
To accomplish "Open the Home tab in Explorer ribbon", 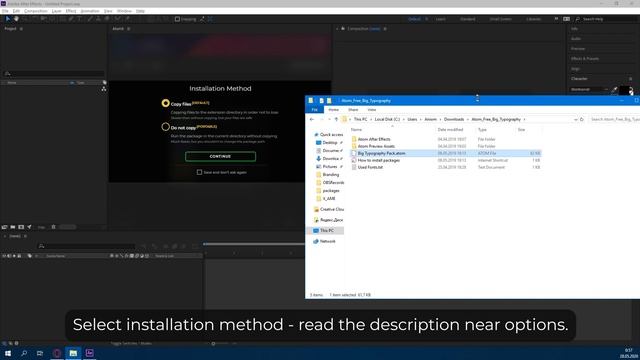I will click(x=333, y=110).
